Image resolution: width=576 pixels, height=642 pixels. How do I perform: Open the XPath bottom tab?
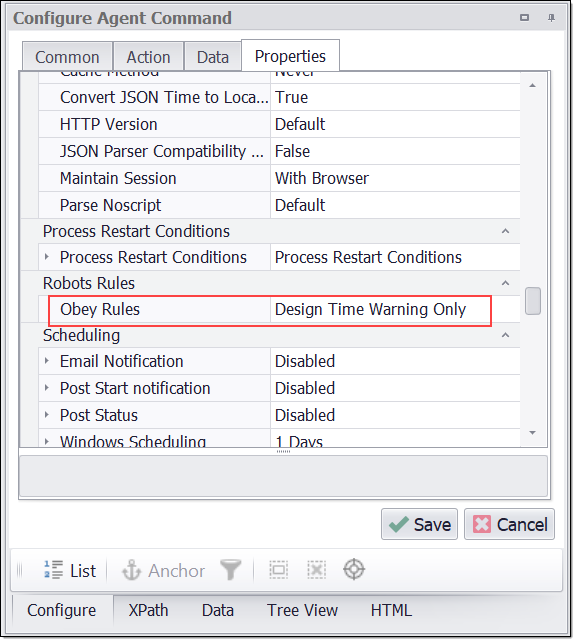(x=148, y=610)
